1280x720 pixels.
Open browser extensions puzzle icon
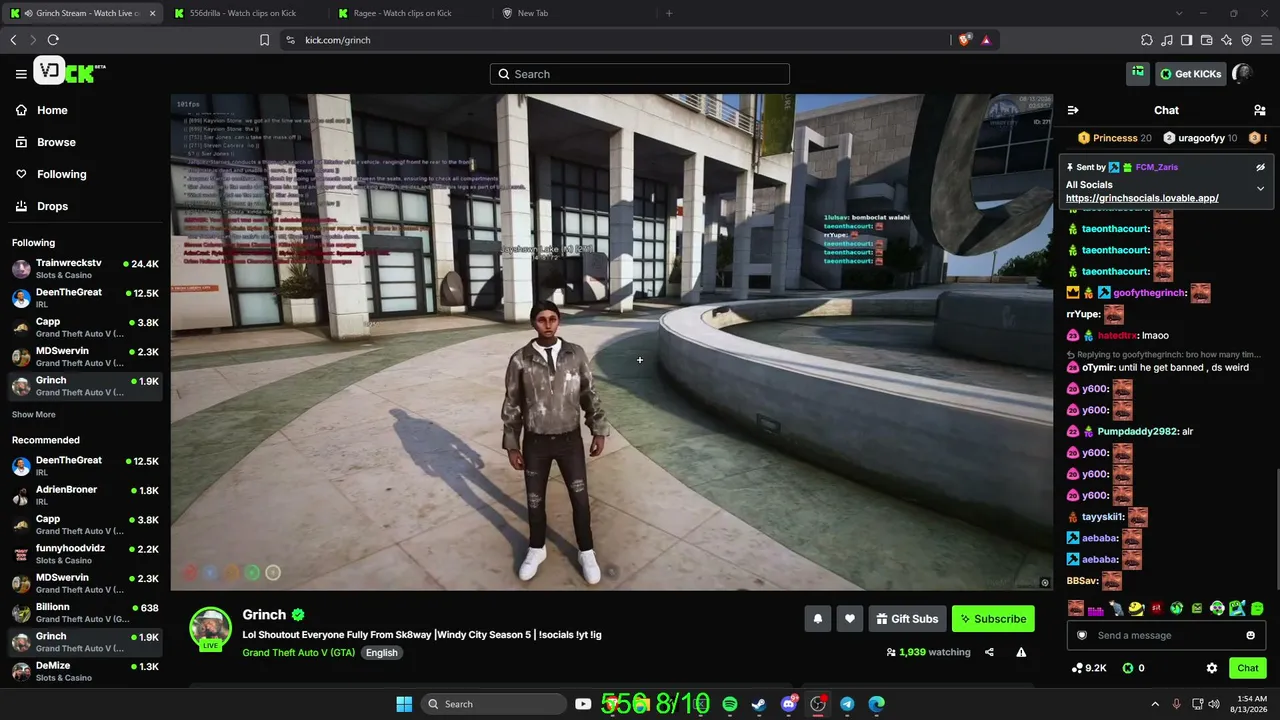[x=1147, y=40]
